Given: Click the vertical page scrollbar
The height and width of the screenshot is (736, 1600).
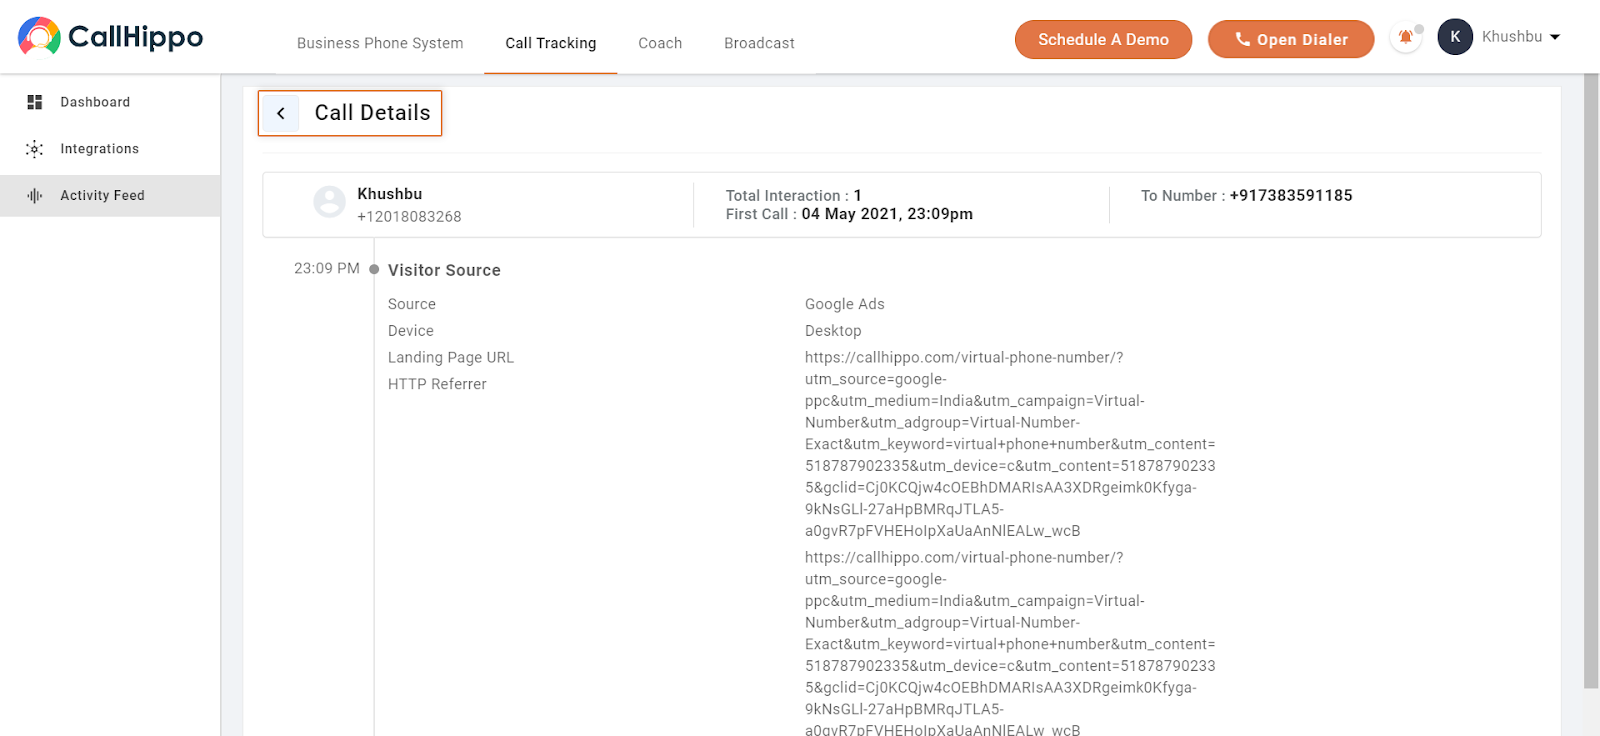Looking at the screenshot, I should [1591, 380].
